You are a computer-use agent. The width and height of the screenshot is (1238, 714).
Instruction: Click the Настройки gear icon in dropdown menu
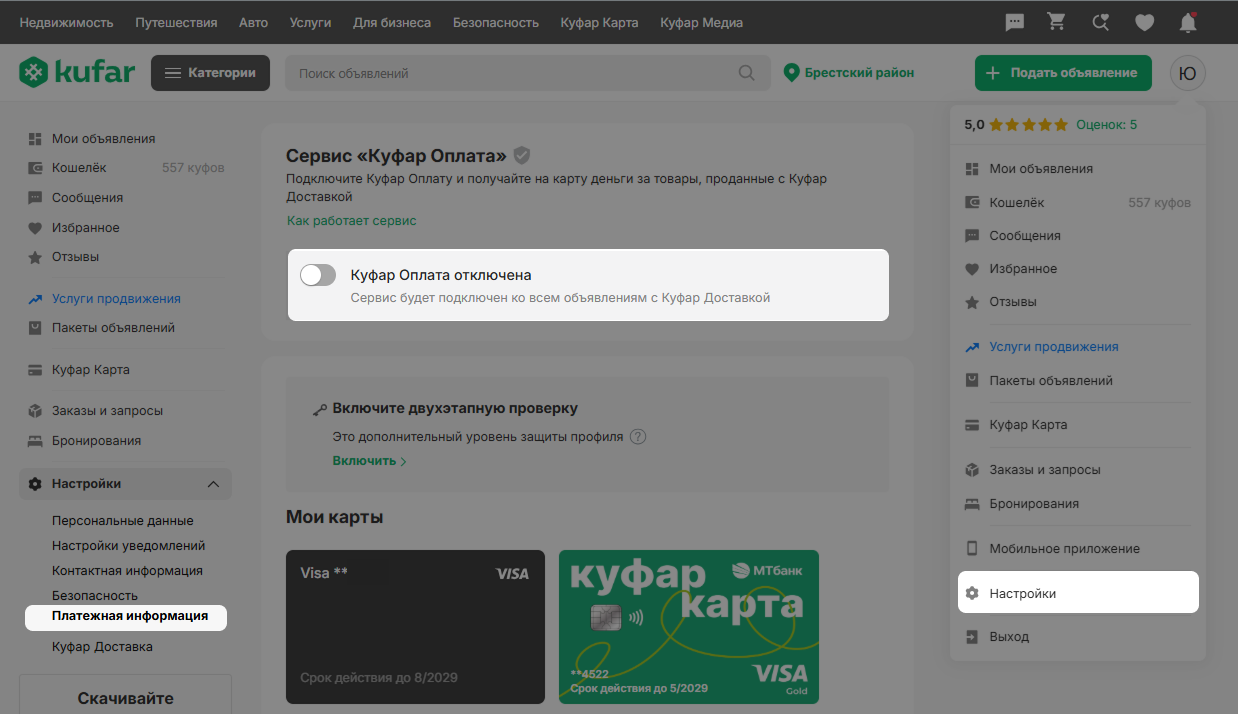pyautogui.click(x=972, y=594)
